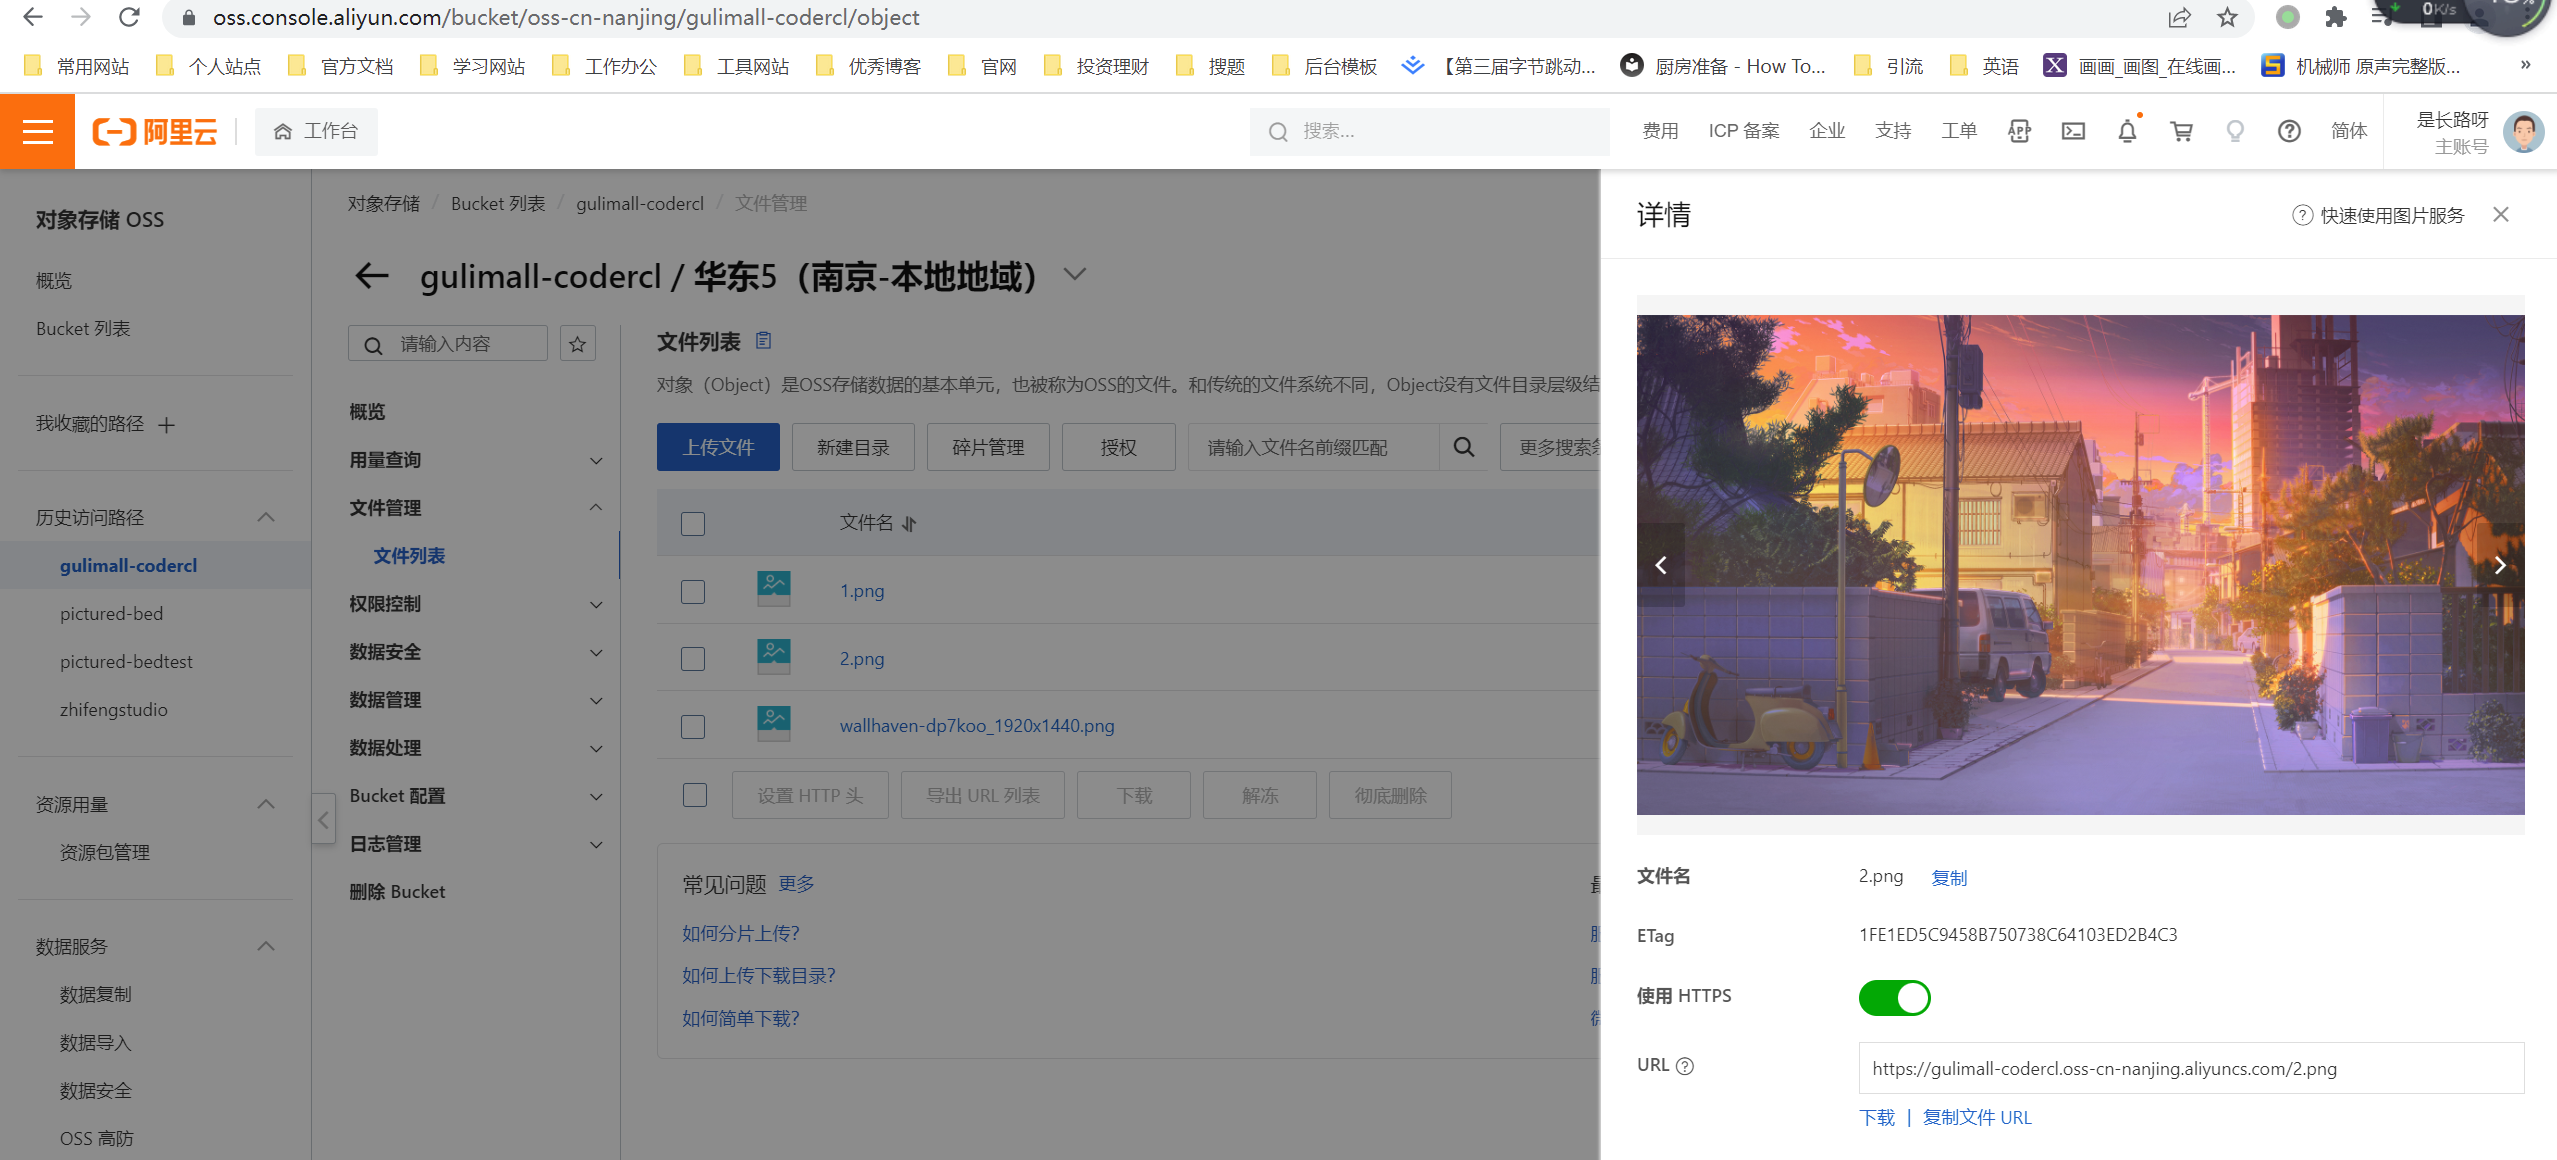The width and height of the screenshot is (2557, 1160).
Task: Click the back arrow beside gulimall-codercl title
Action: [371, 276]
